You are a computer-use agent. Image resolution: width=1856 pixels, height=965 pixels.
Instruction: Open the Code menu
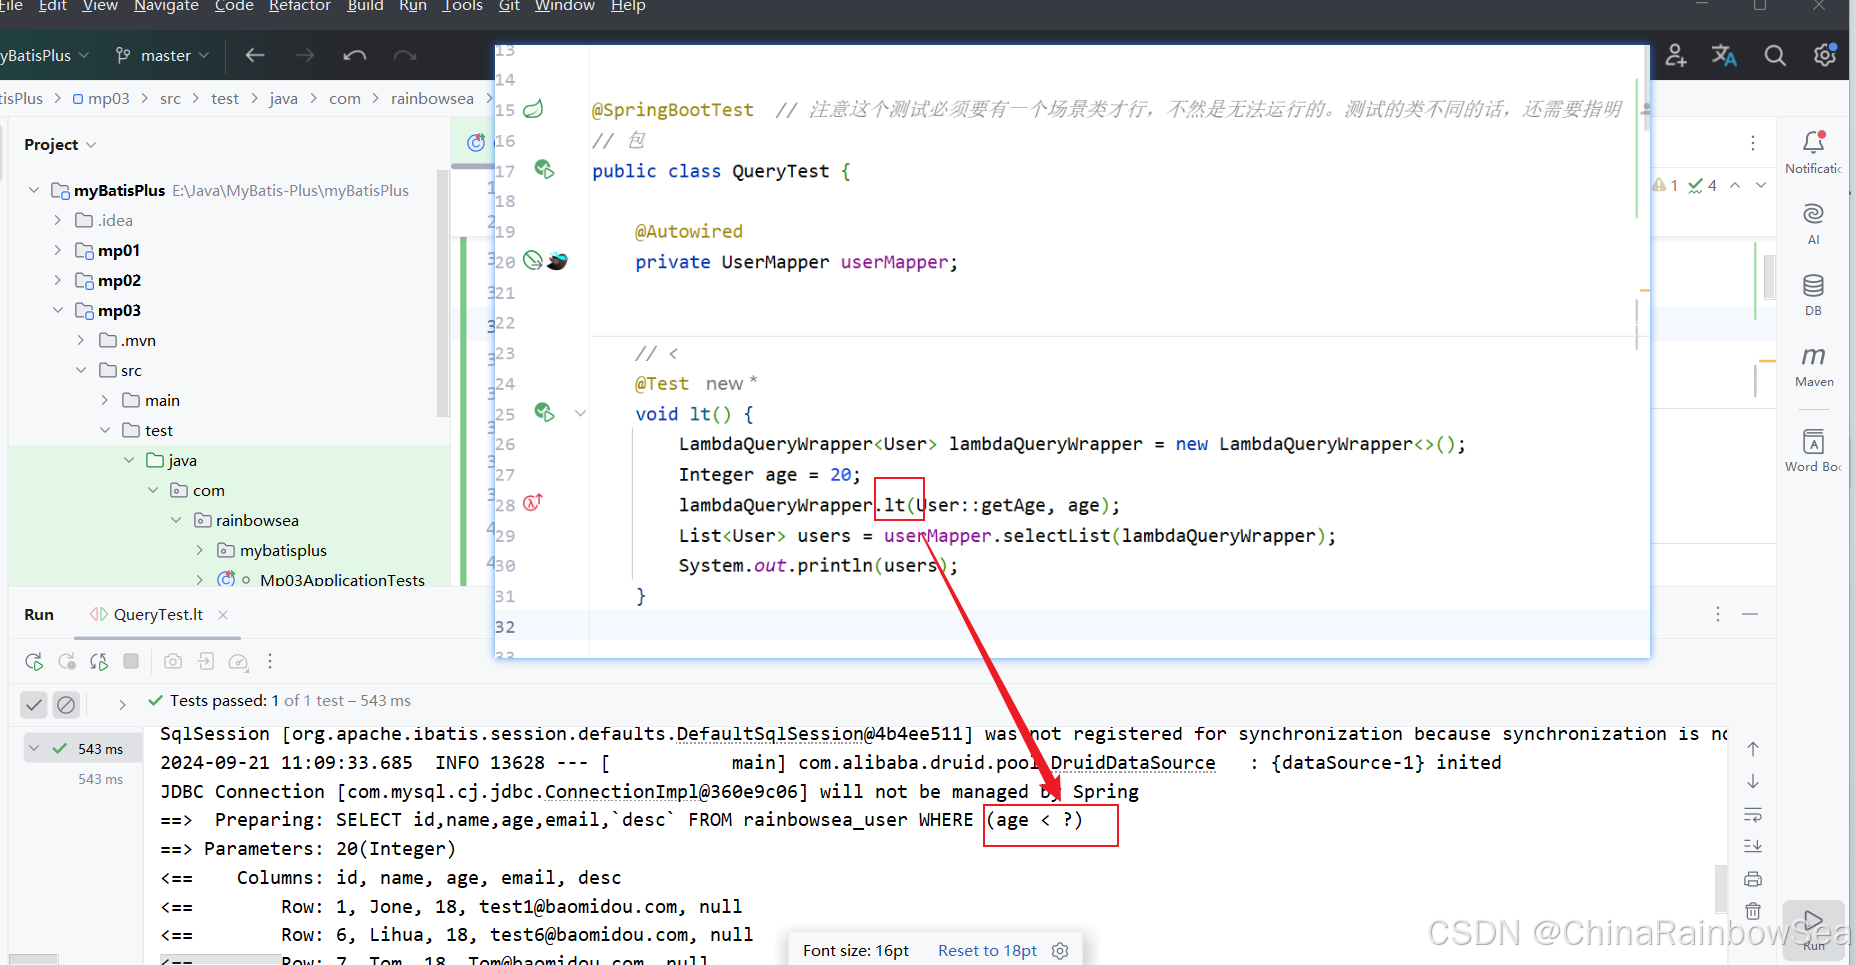click(234, 7)
